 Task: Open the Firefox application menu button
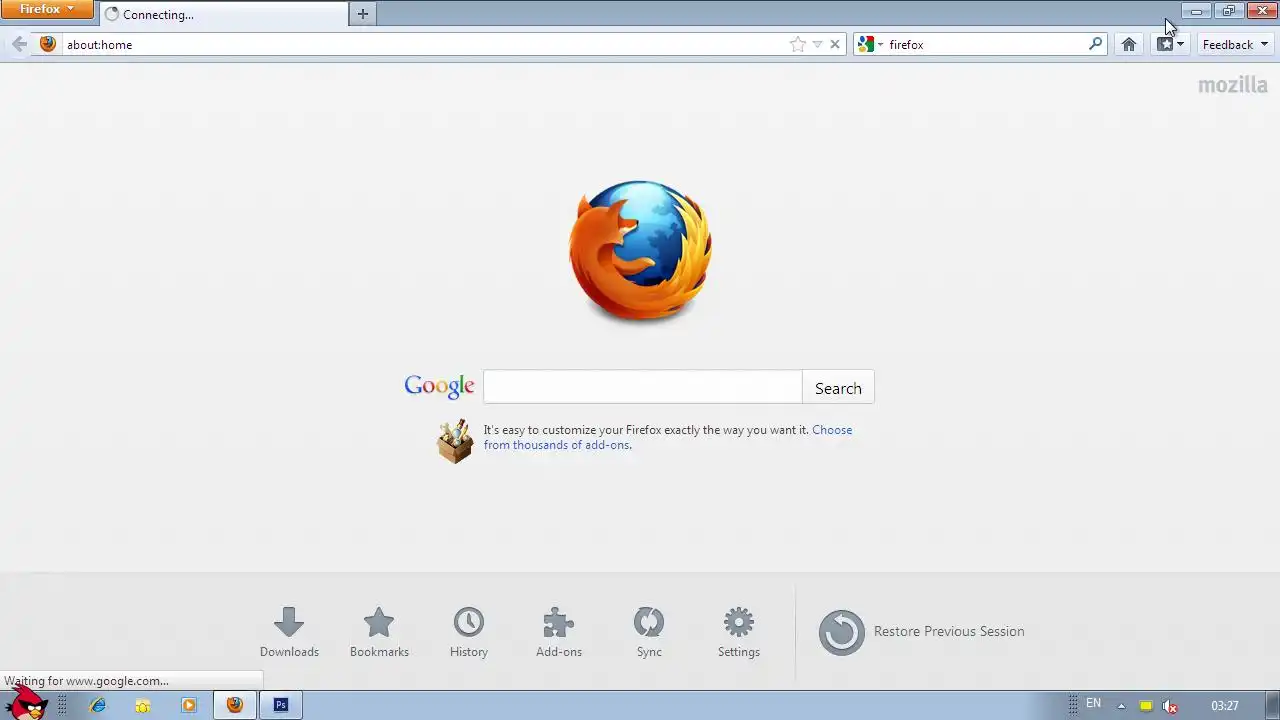click(x=47, y=9)
